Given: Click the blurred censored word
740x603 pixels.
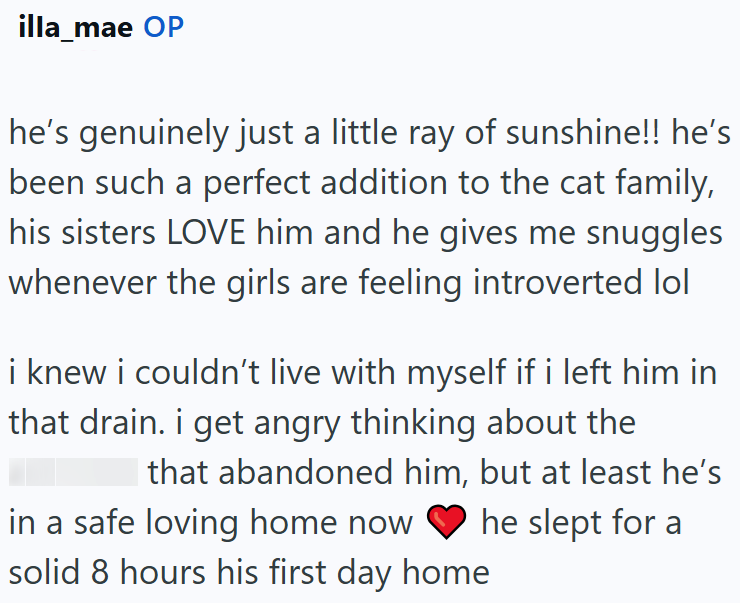Looking at the screenshot, I should pos(74,471).
